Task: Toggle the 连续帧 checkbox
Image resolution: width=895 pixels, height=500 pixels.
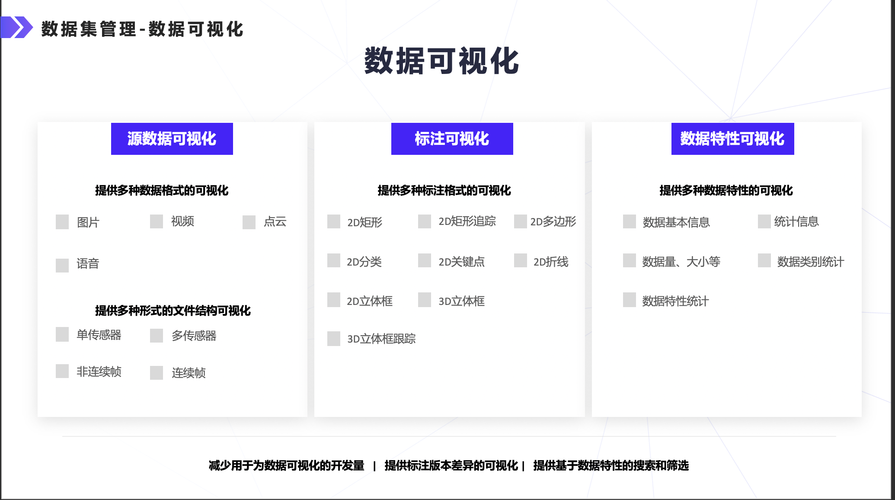Action: pos(156,373)
